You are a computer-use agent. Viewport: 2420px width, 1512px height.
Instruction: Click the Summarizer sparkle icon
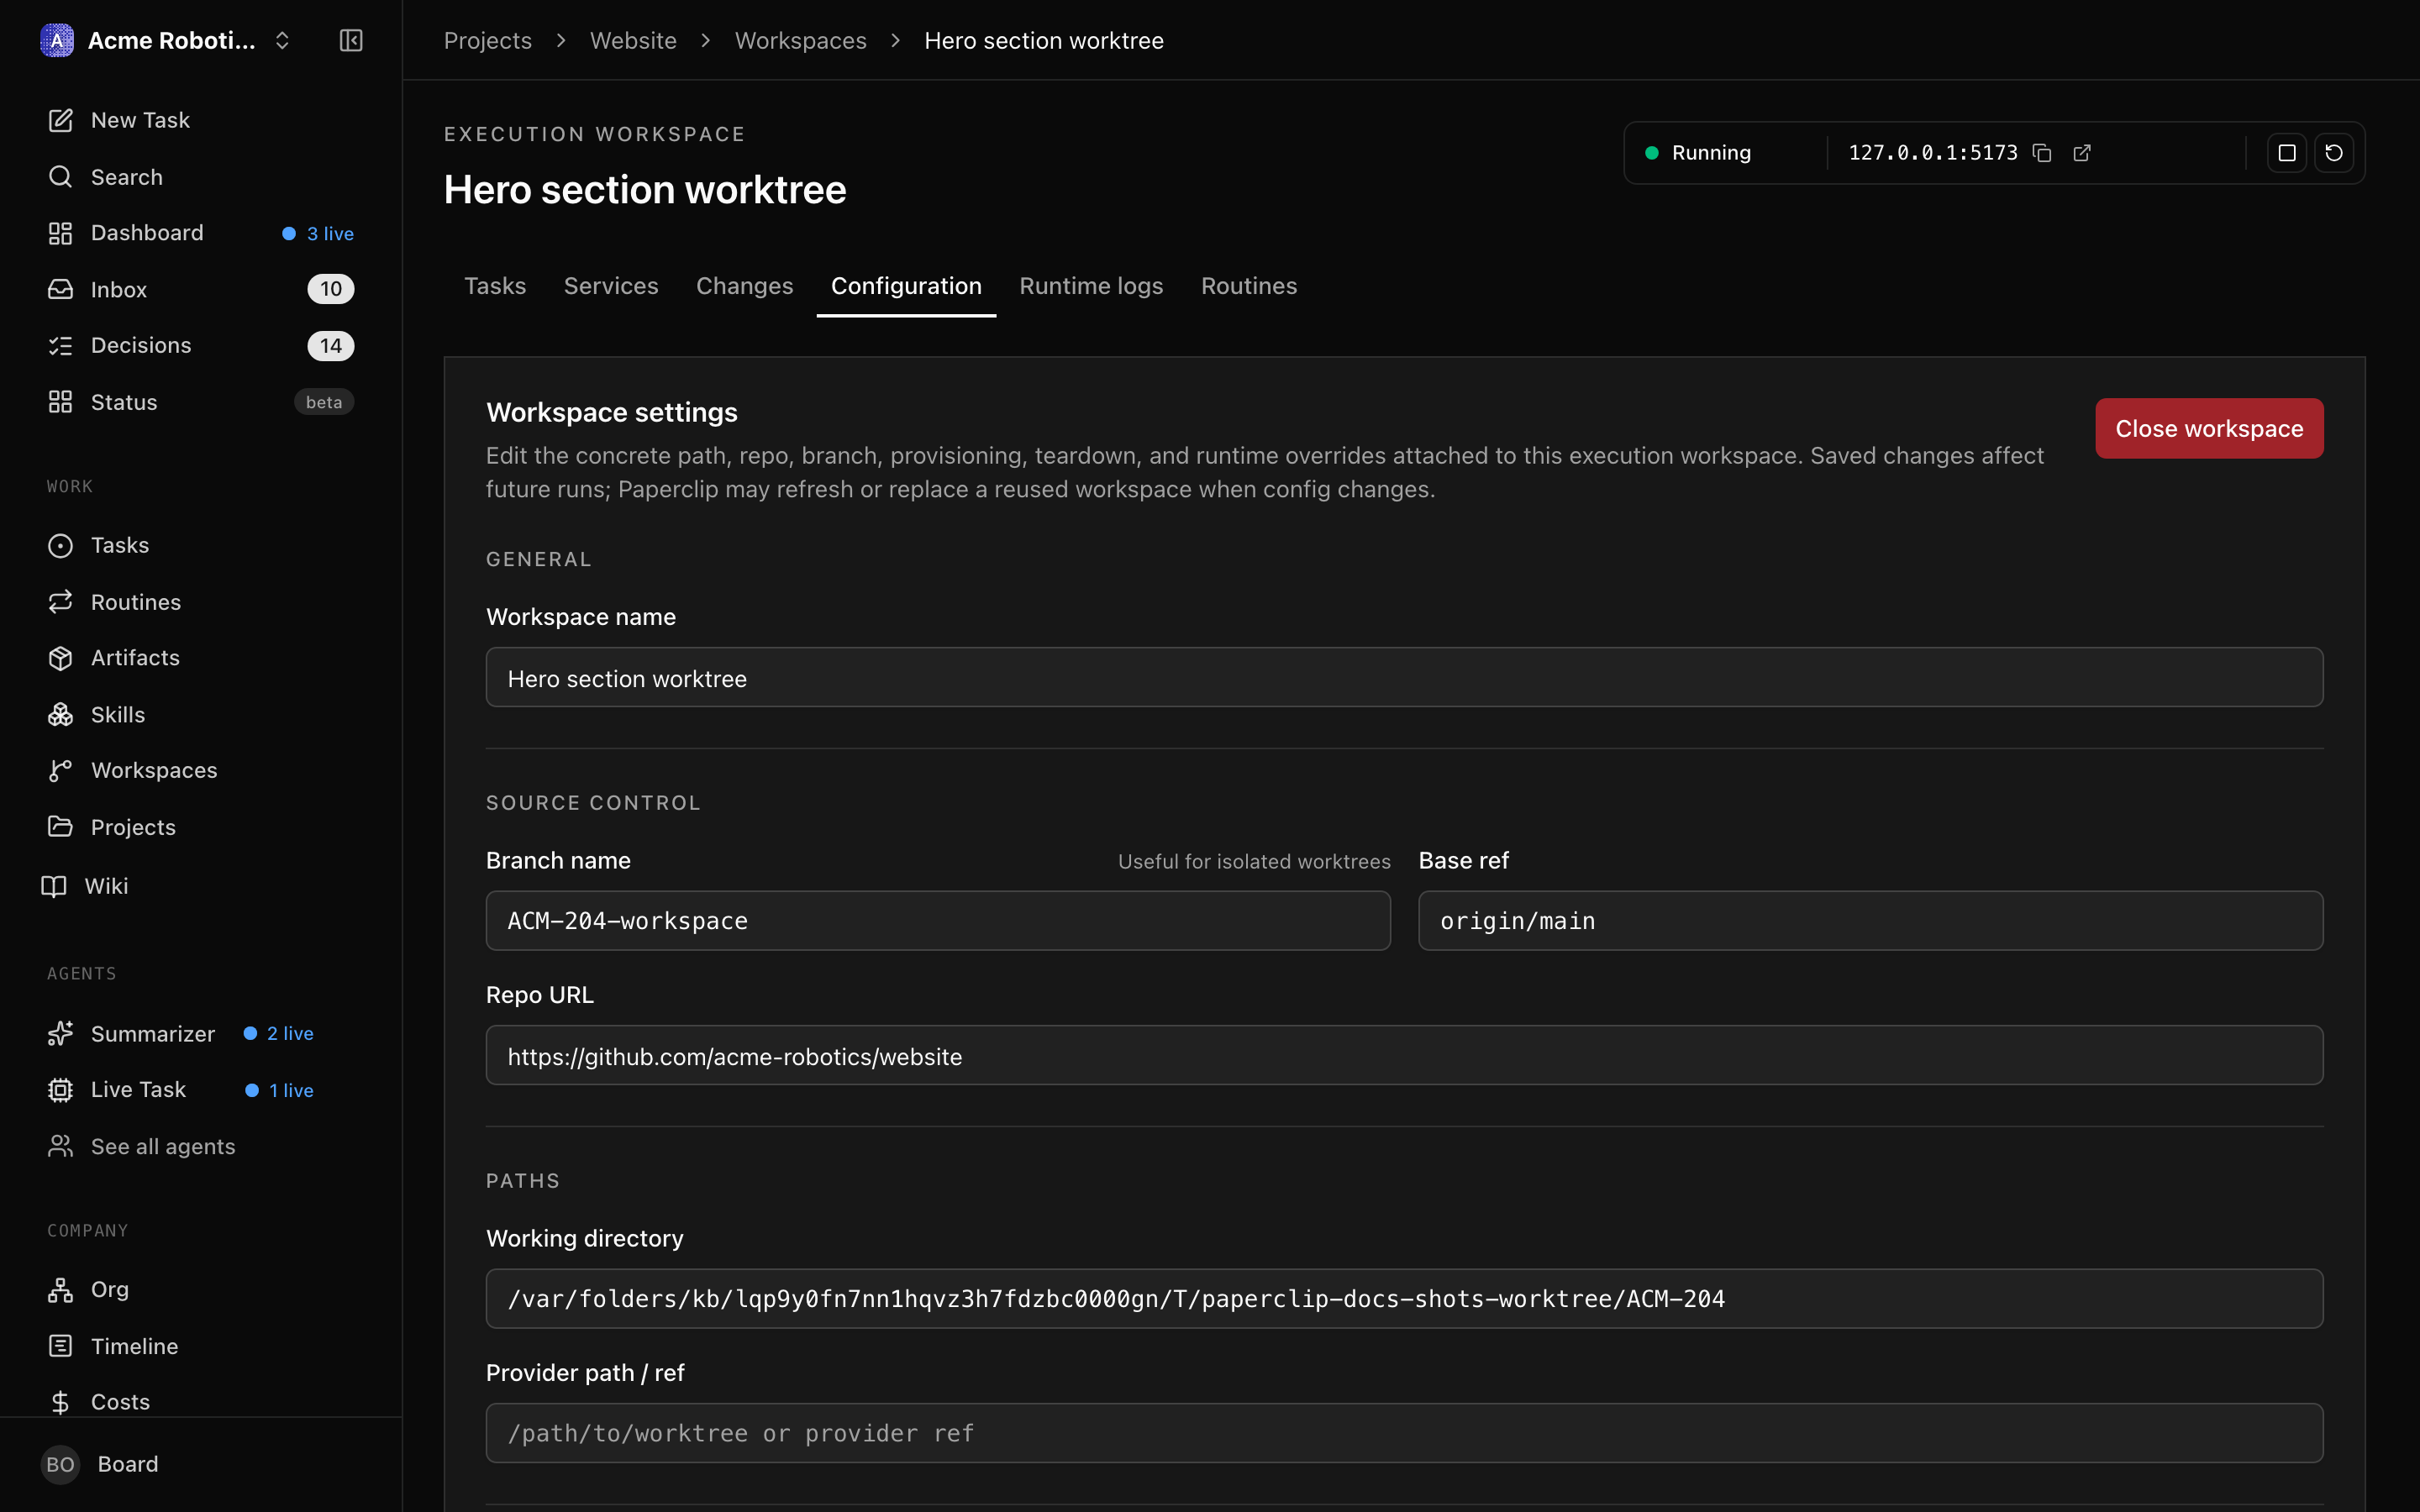60,1033
